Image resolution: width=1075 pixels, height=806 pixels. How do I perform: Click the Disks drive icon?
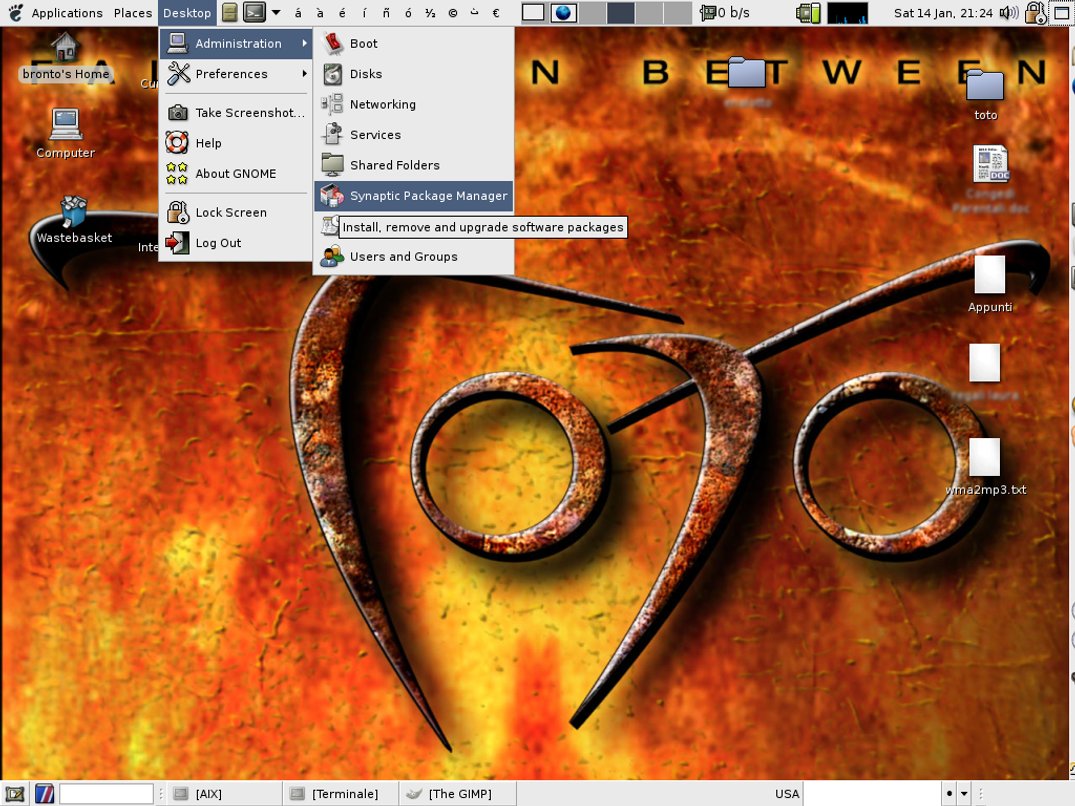point(333,73)
